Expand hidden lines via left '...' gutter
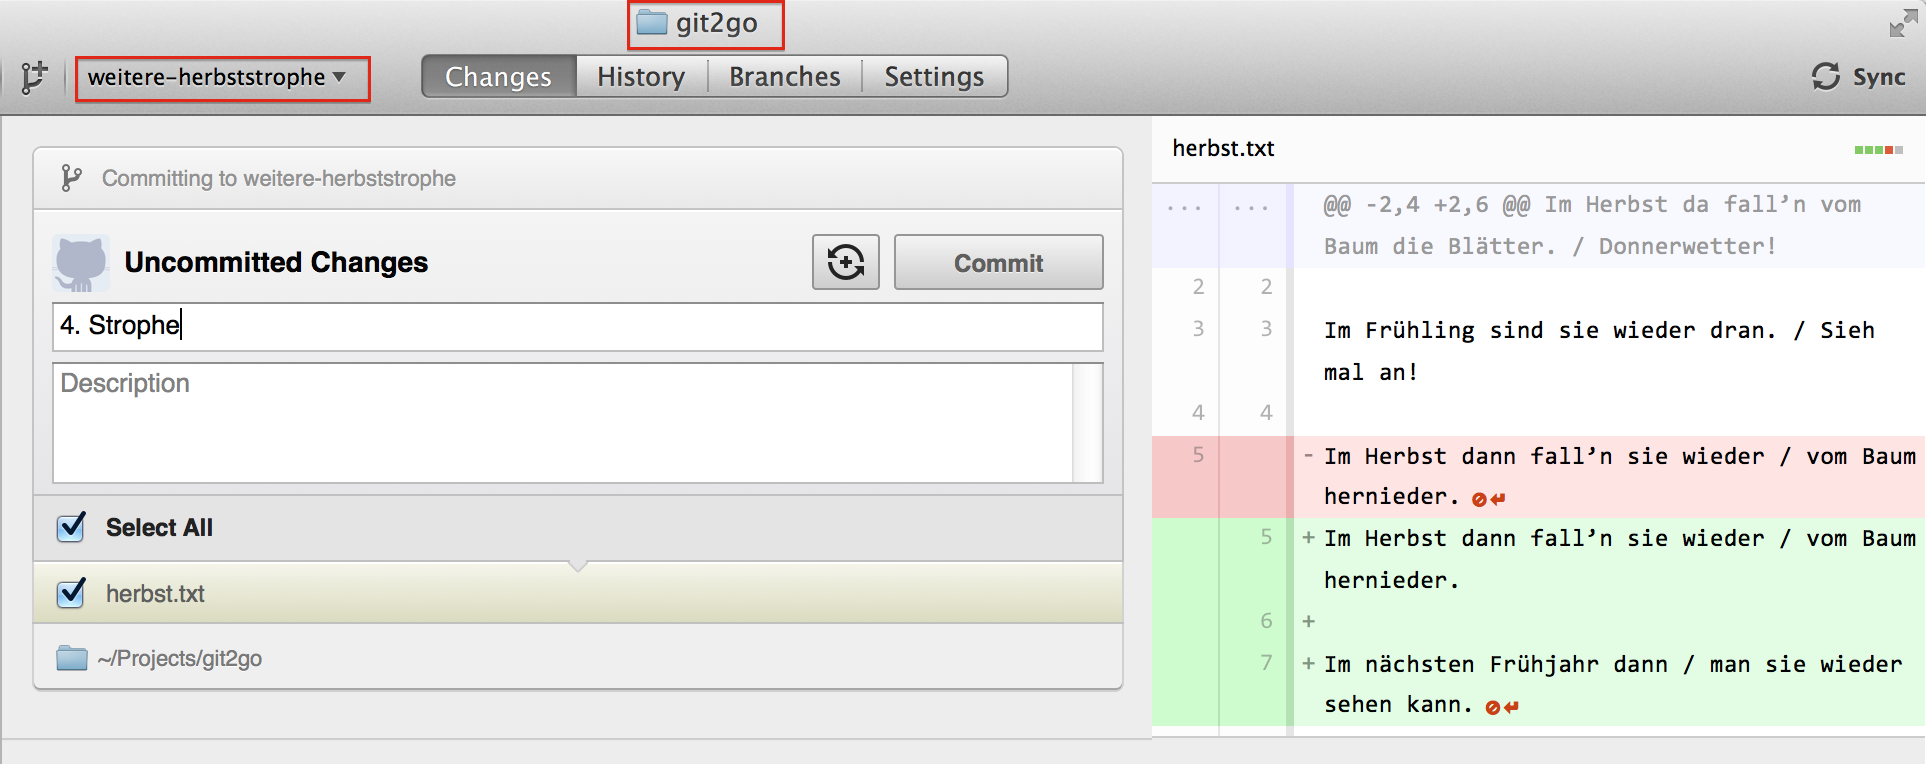This screenshot has height=764, width=1926. click(1185, 208)
